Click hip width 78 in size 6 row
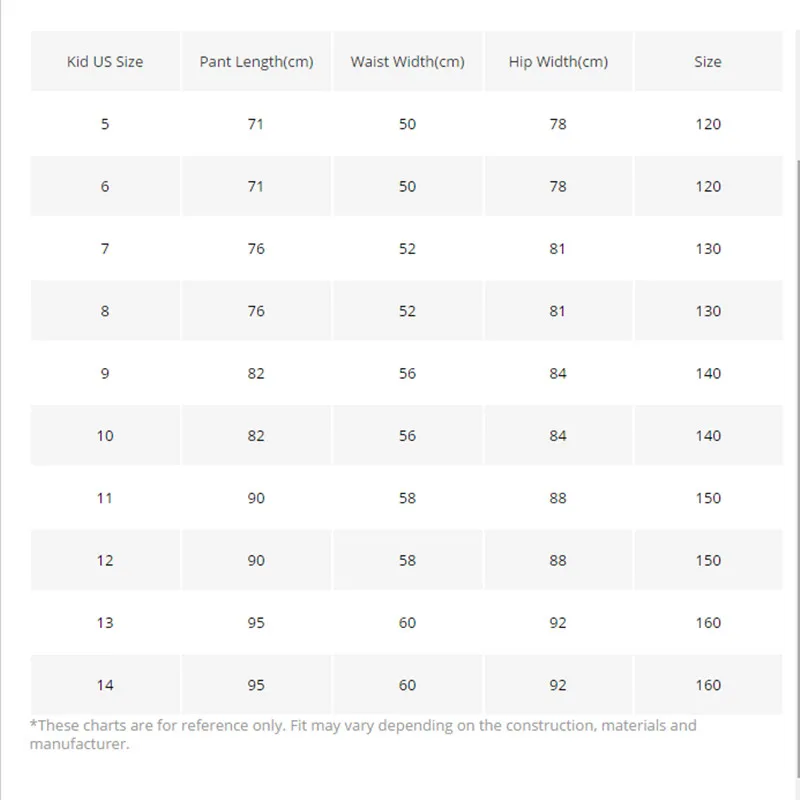Image resolution: width=800 pixels, height=800 pixels. click(558, 187)
